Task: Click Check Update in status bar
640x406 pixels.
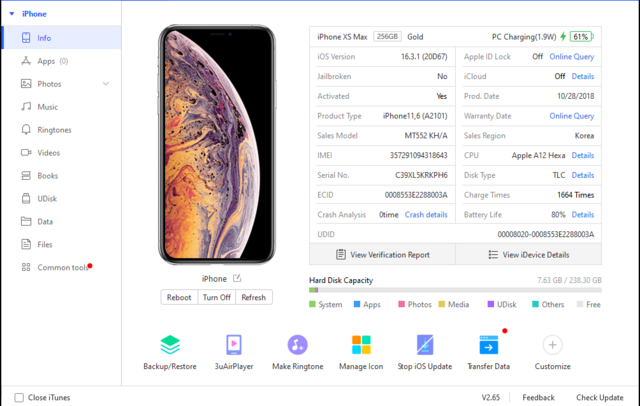Action: [599, 397]
